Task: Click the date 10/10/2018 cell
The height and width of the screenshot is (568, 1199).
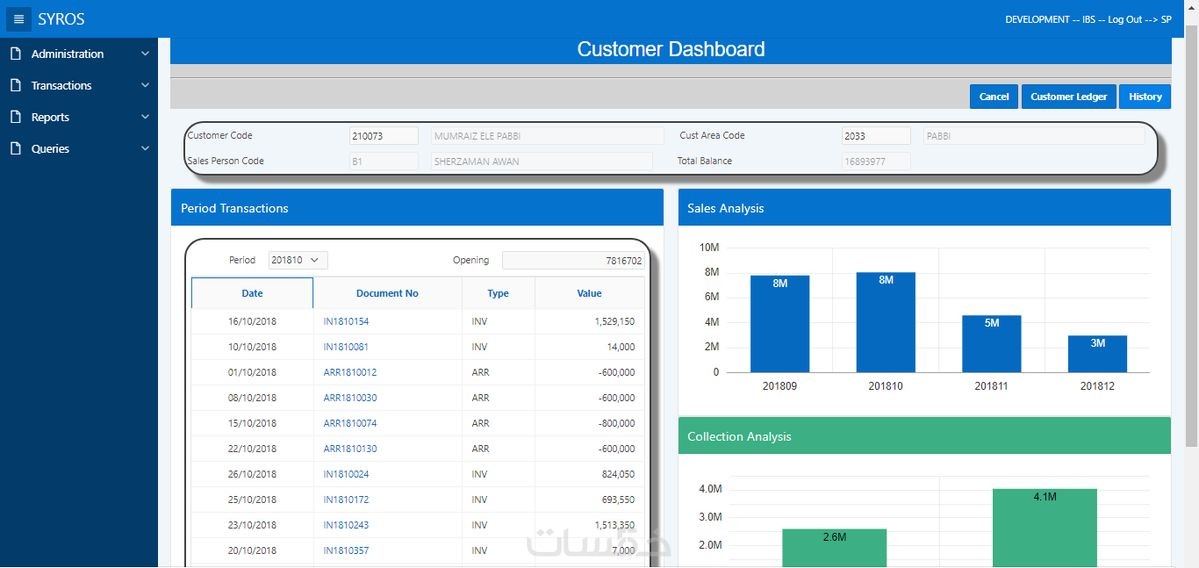Action: pyautogui.click(x=252, y=347)
